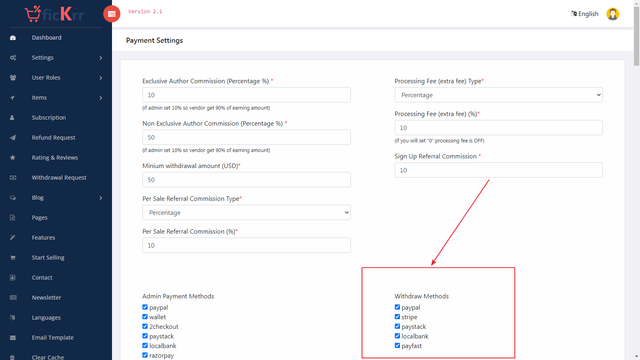Click Non Exclusive Author Commission input

[246, 138]
